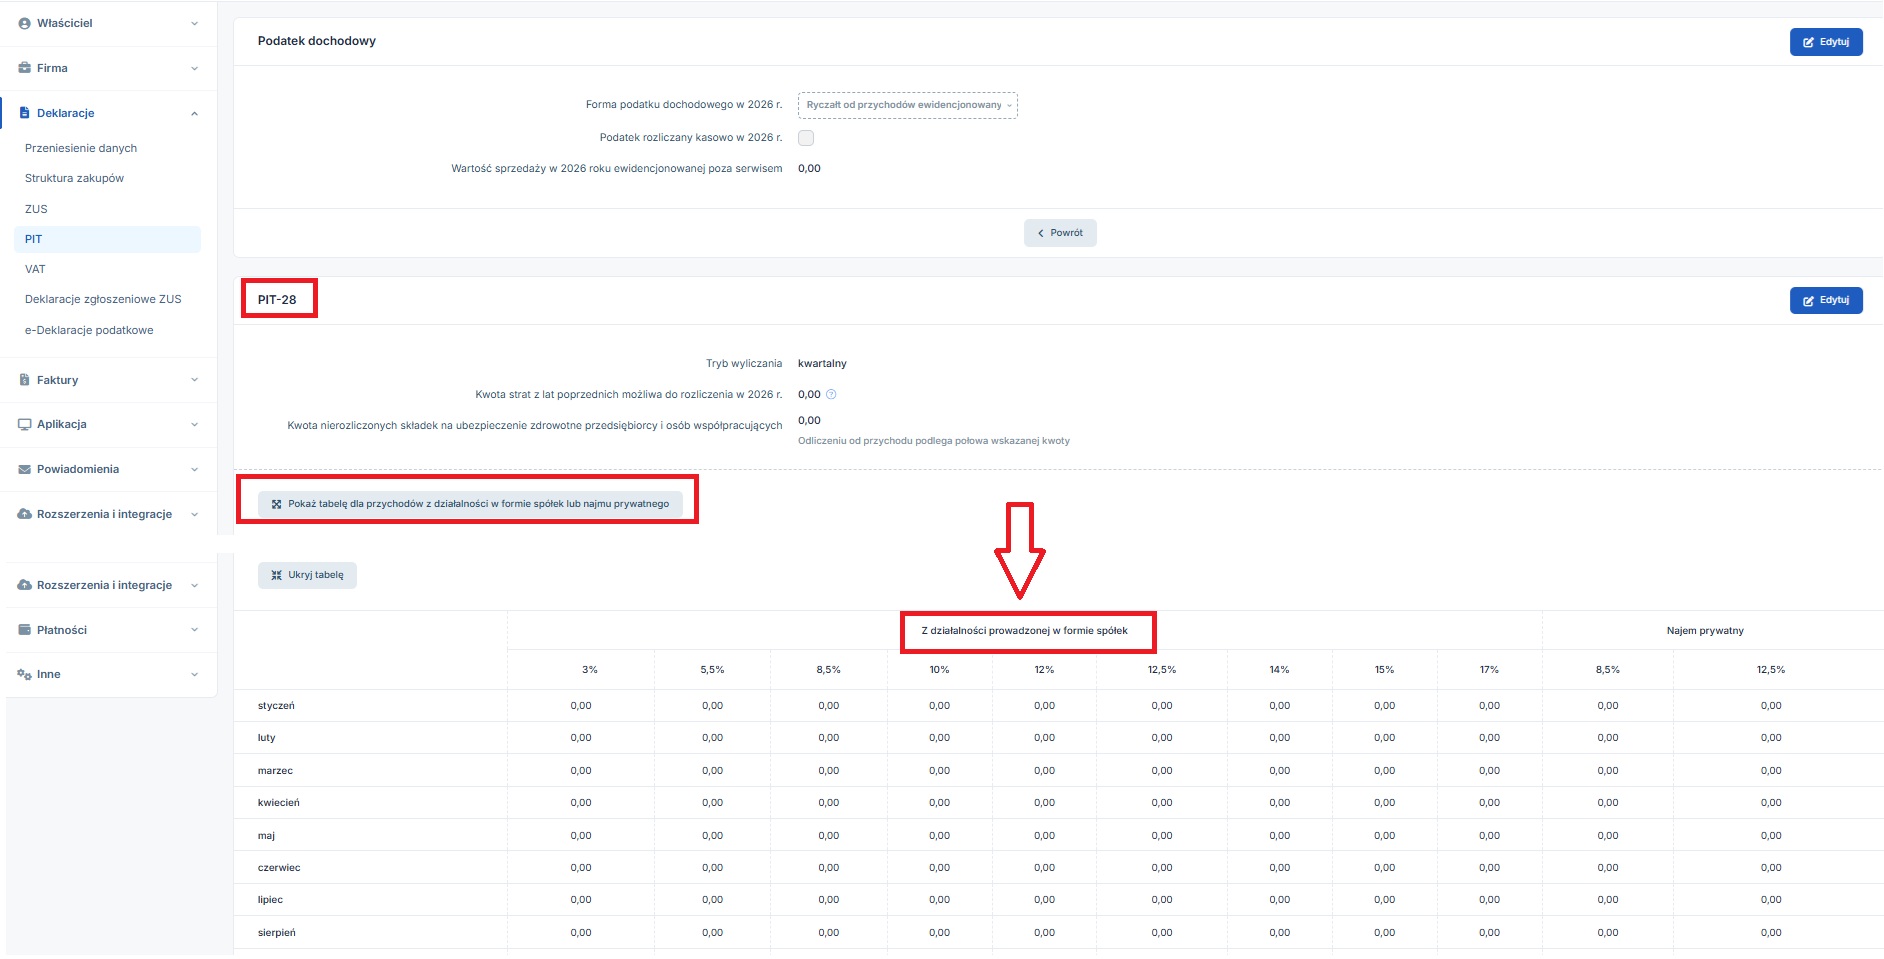Click the 10% column header

[x=939, y=669]
